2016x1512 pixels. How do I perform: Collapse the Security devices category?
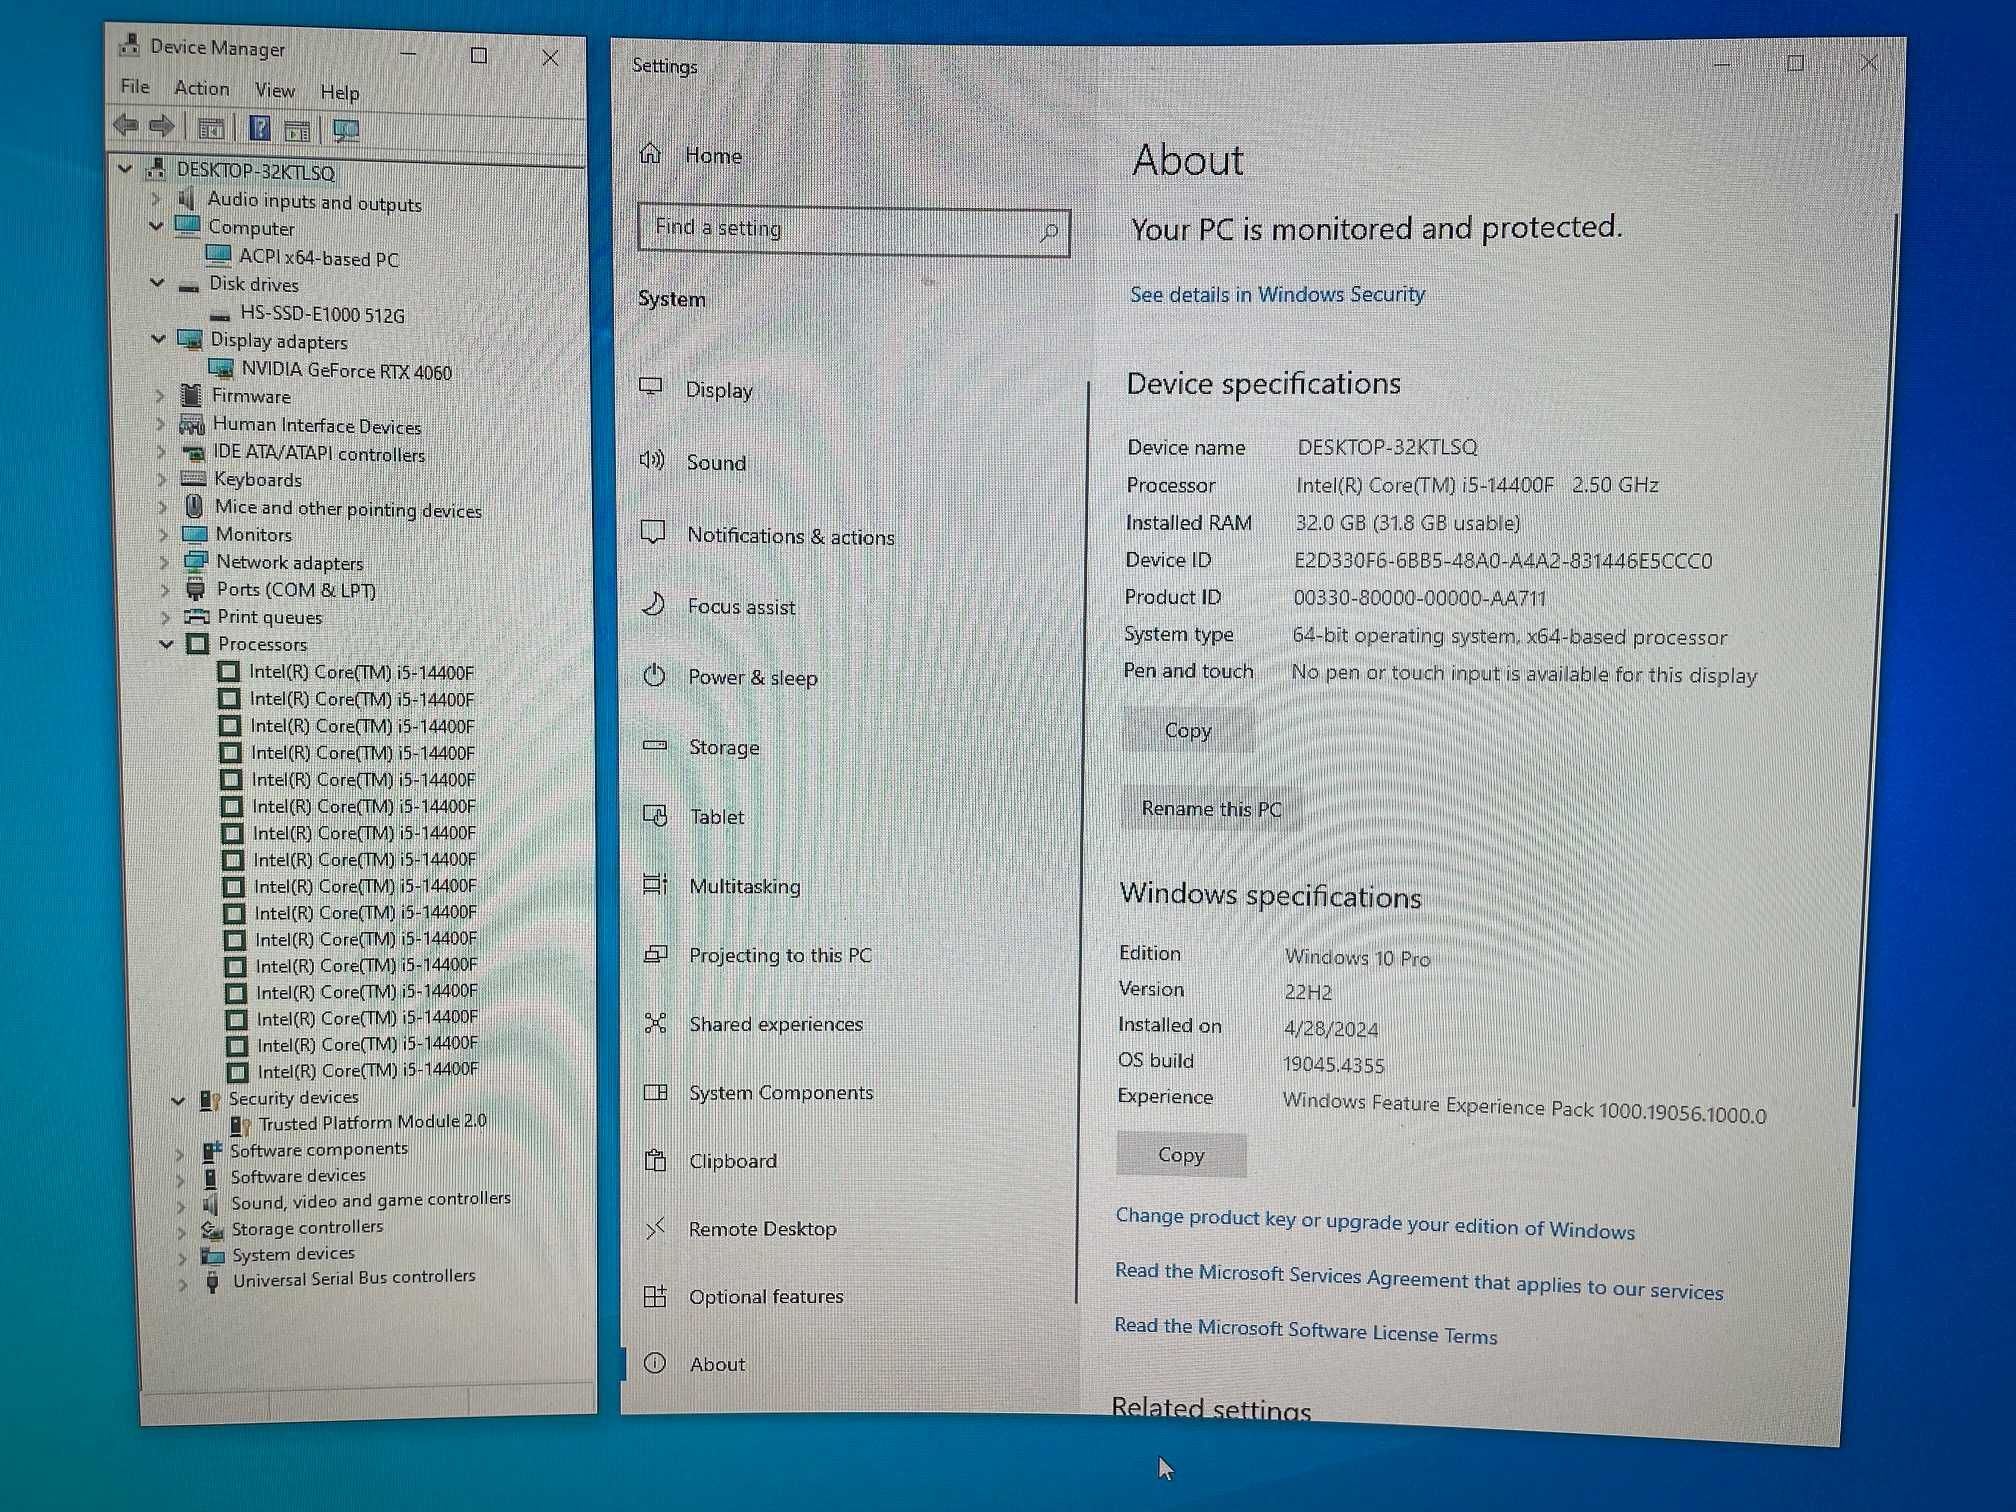178,1101
